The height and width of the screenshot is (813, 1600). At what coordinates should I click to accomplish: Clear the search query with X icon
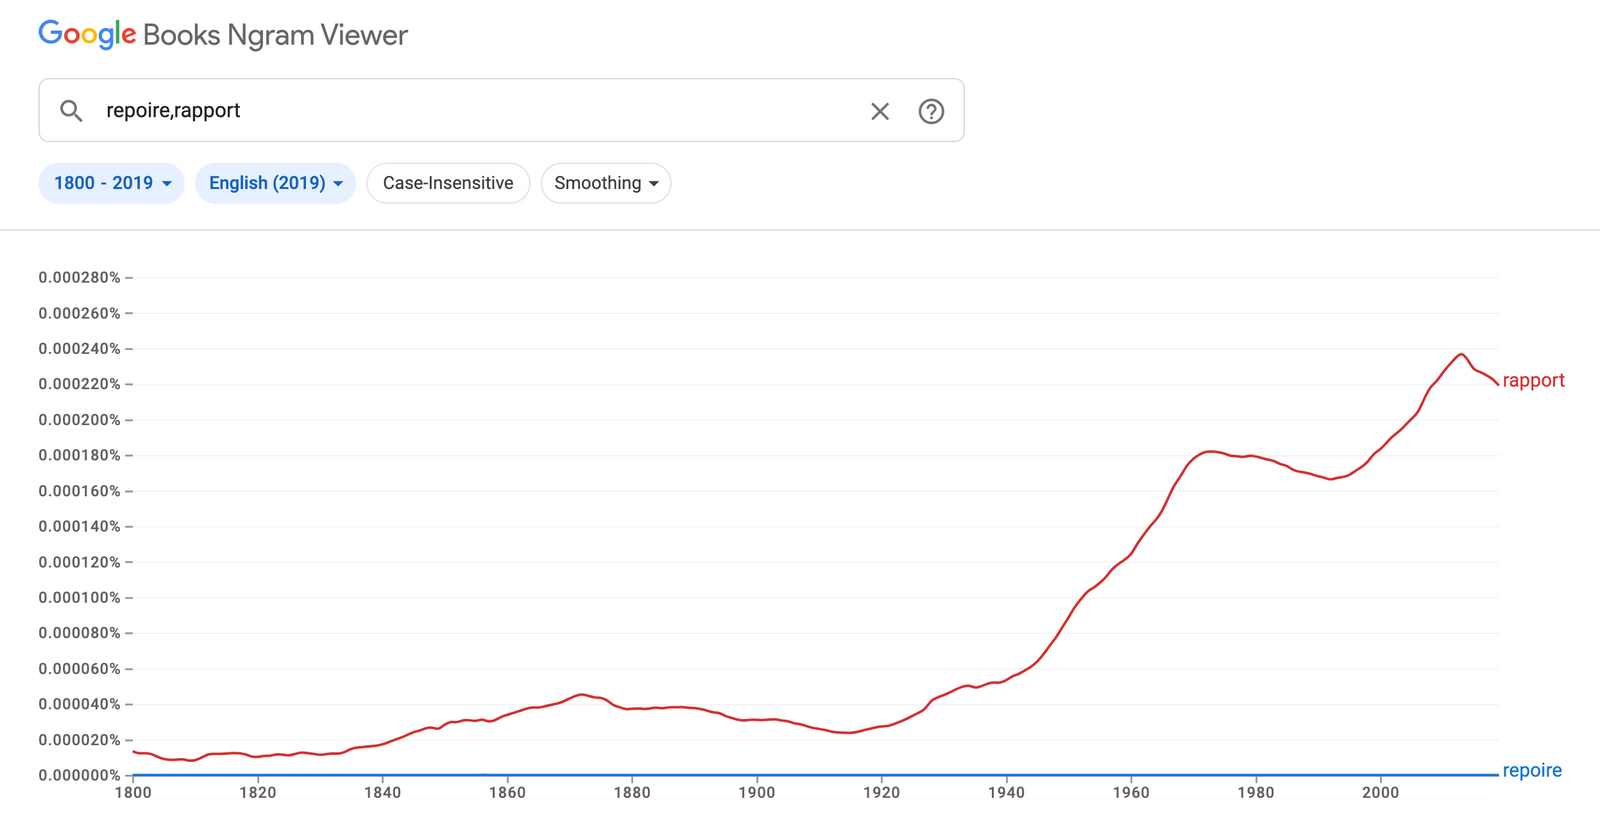(880, 111)
